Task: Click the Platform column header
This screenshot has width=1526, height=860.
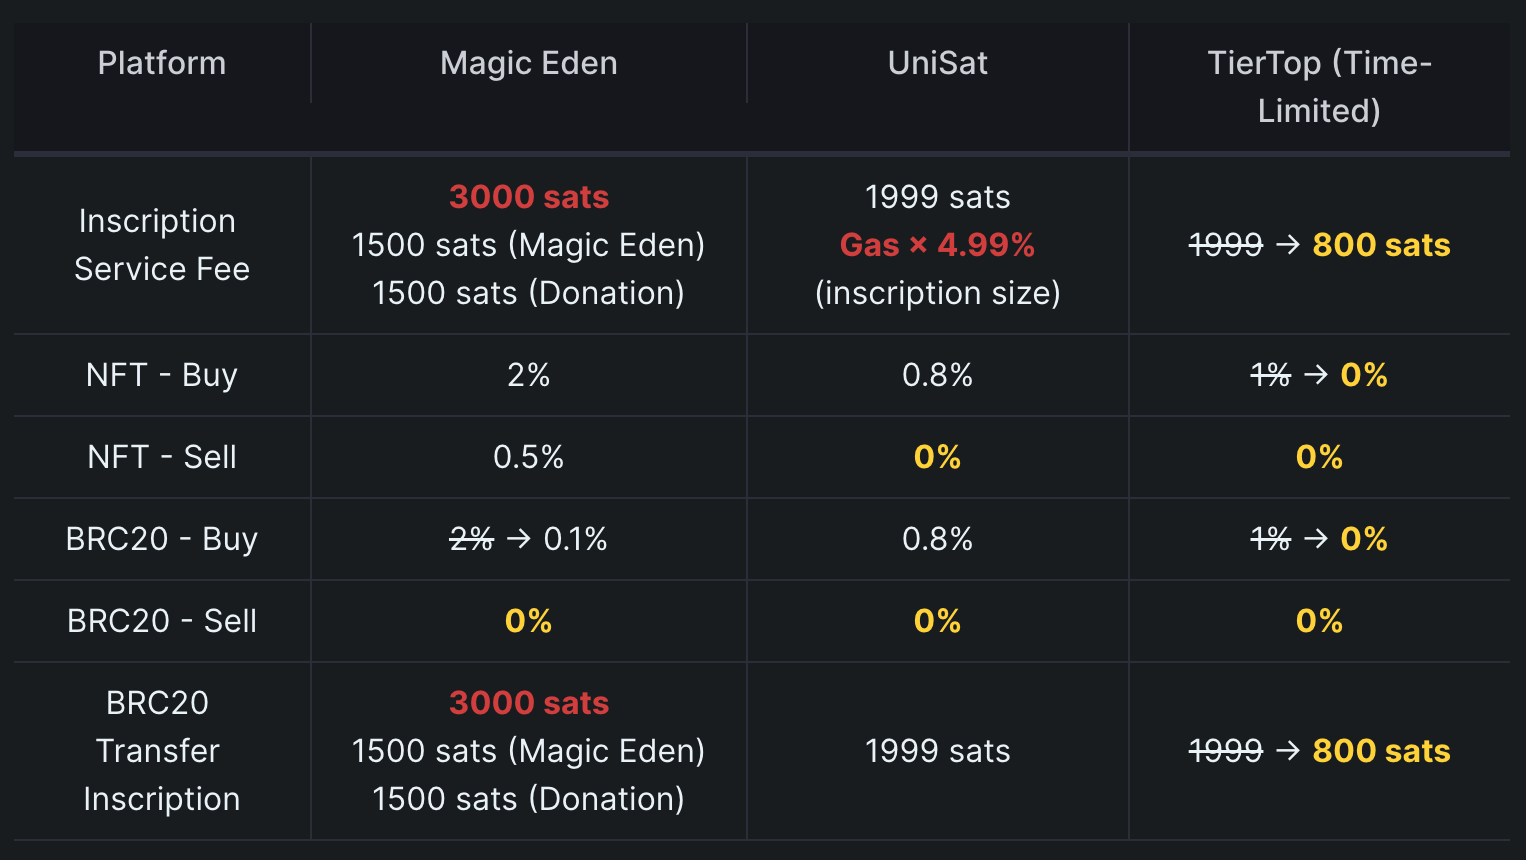Action: 162,63
